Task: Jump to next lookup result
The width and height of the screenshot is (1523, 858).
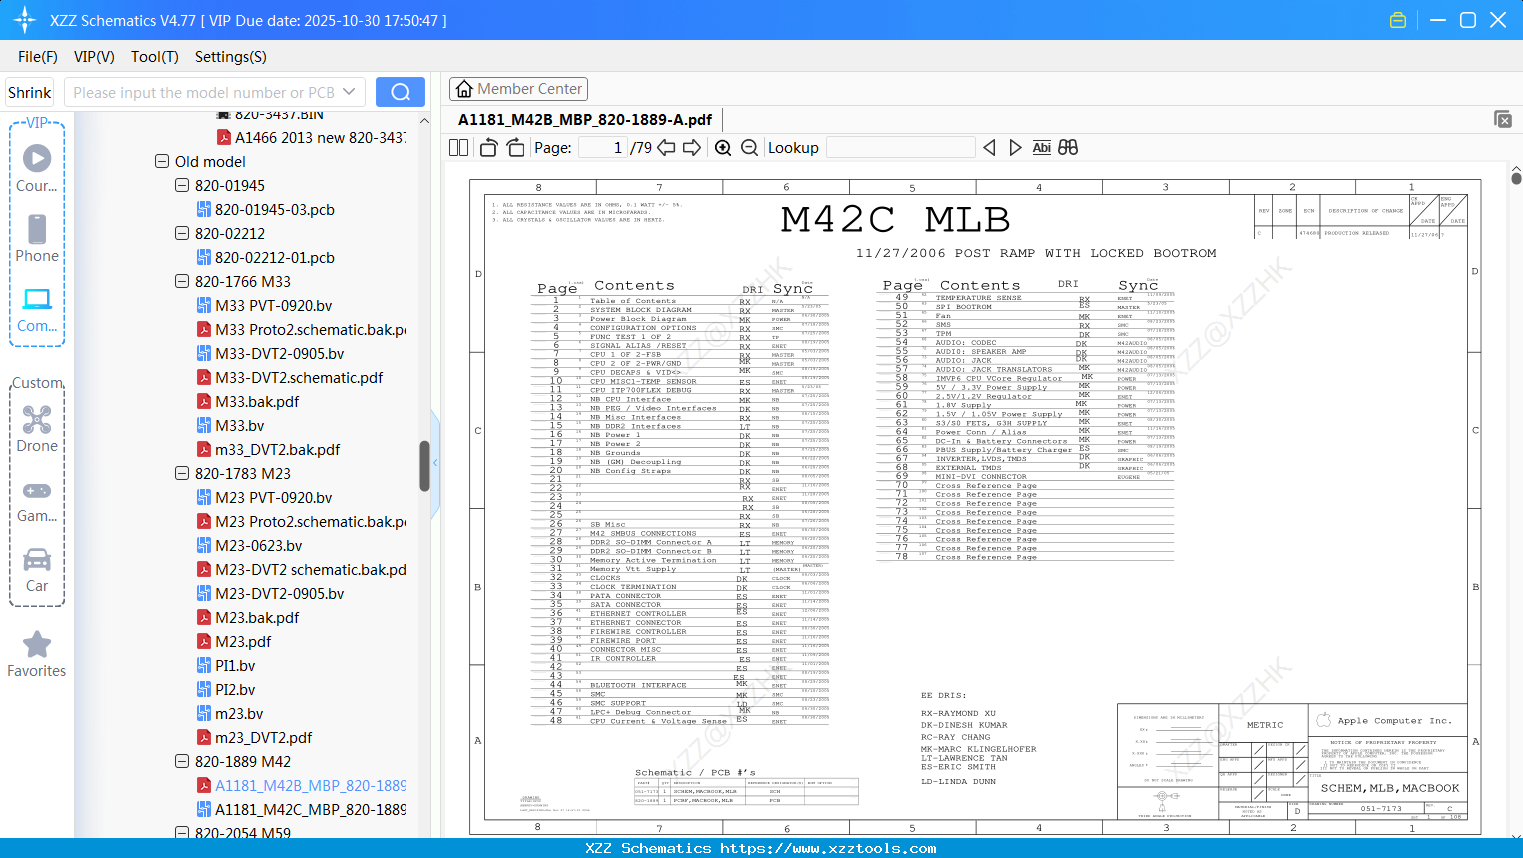Action: 1015,148
